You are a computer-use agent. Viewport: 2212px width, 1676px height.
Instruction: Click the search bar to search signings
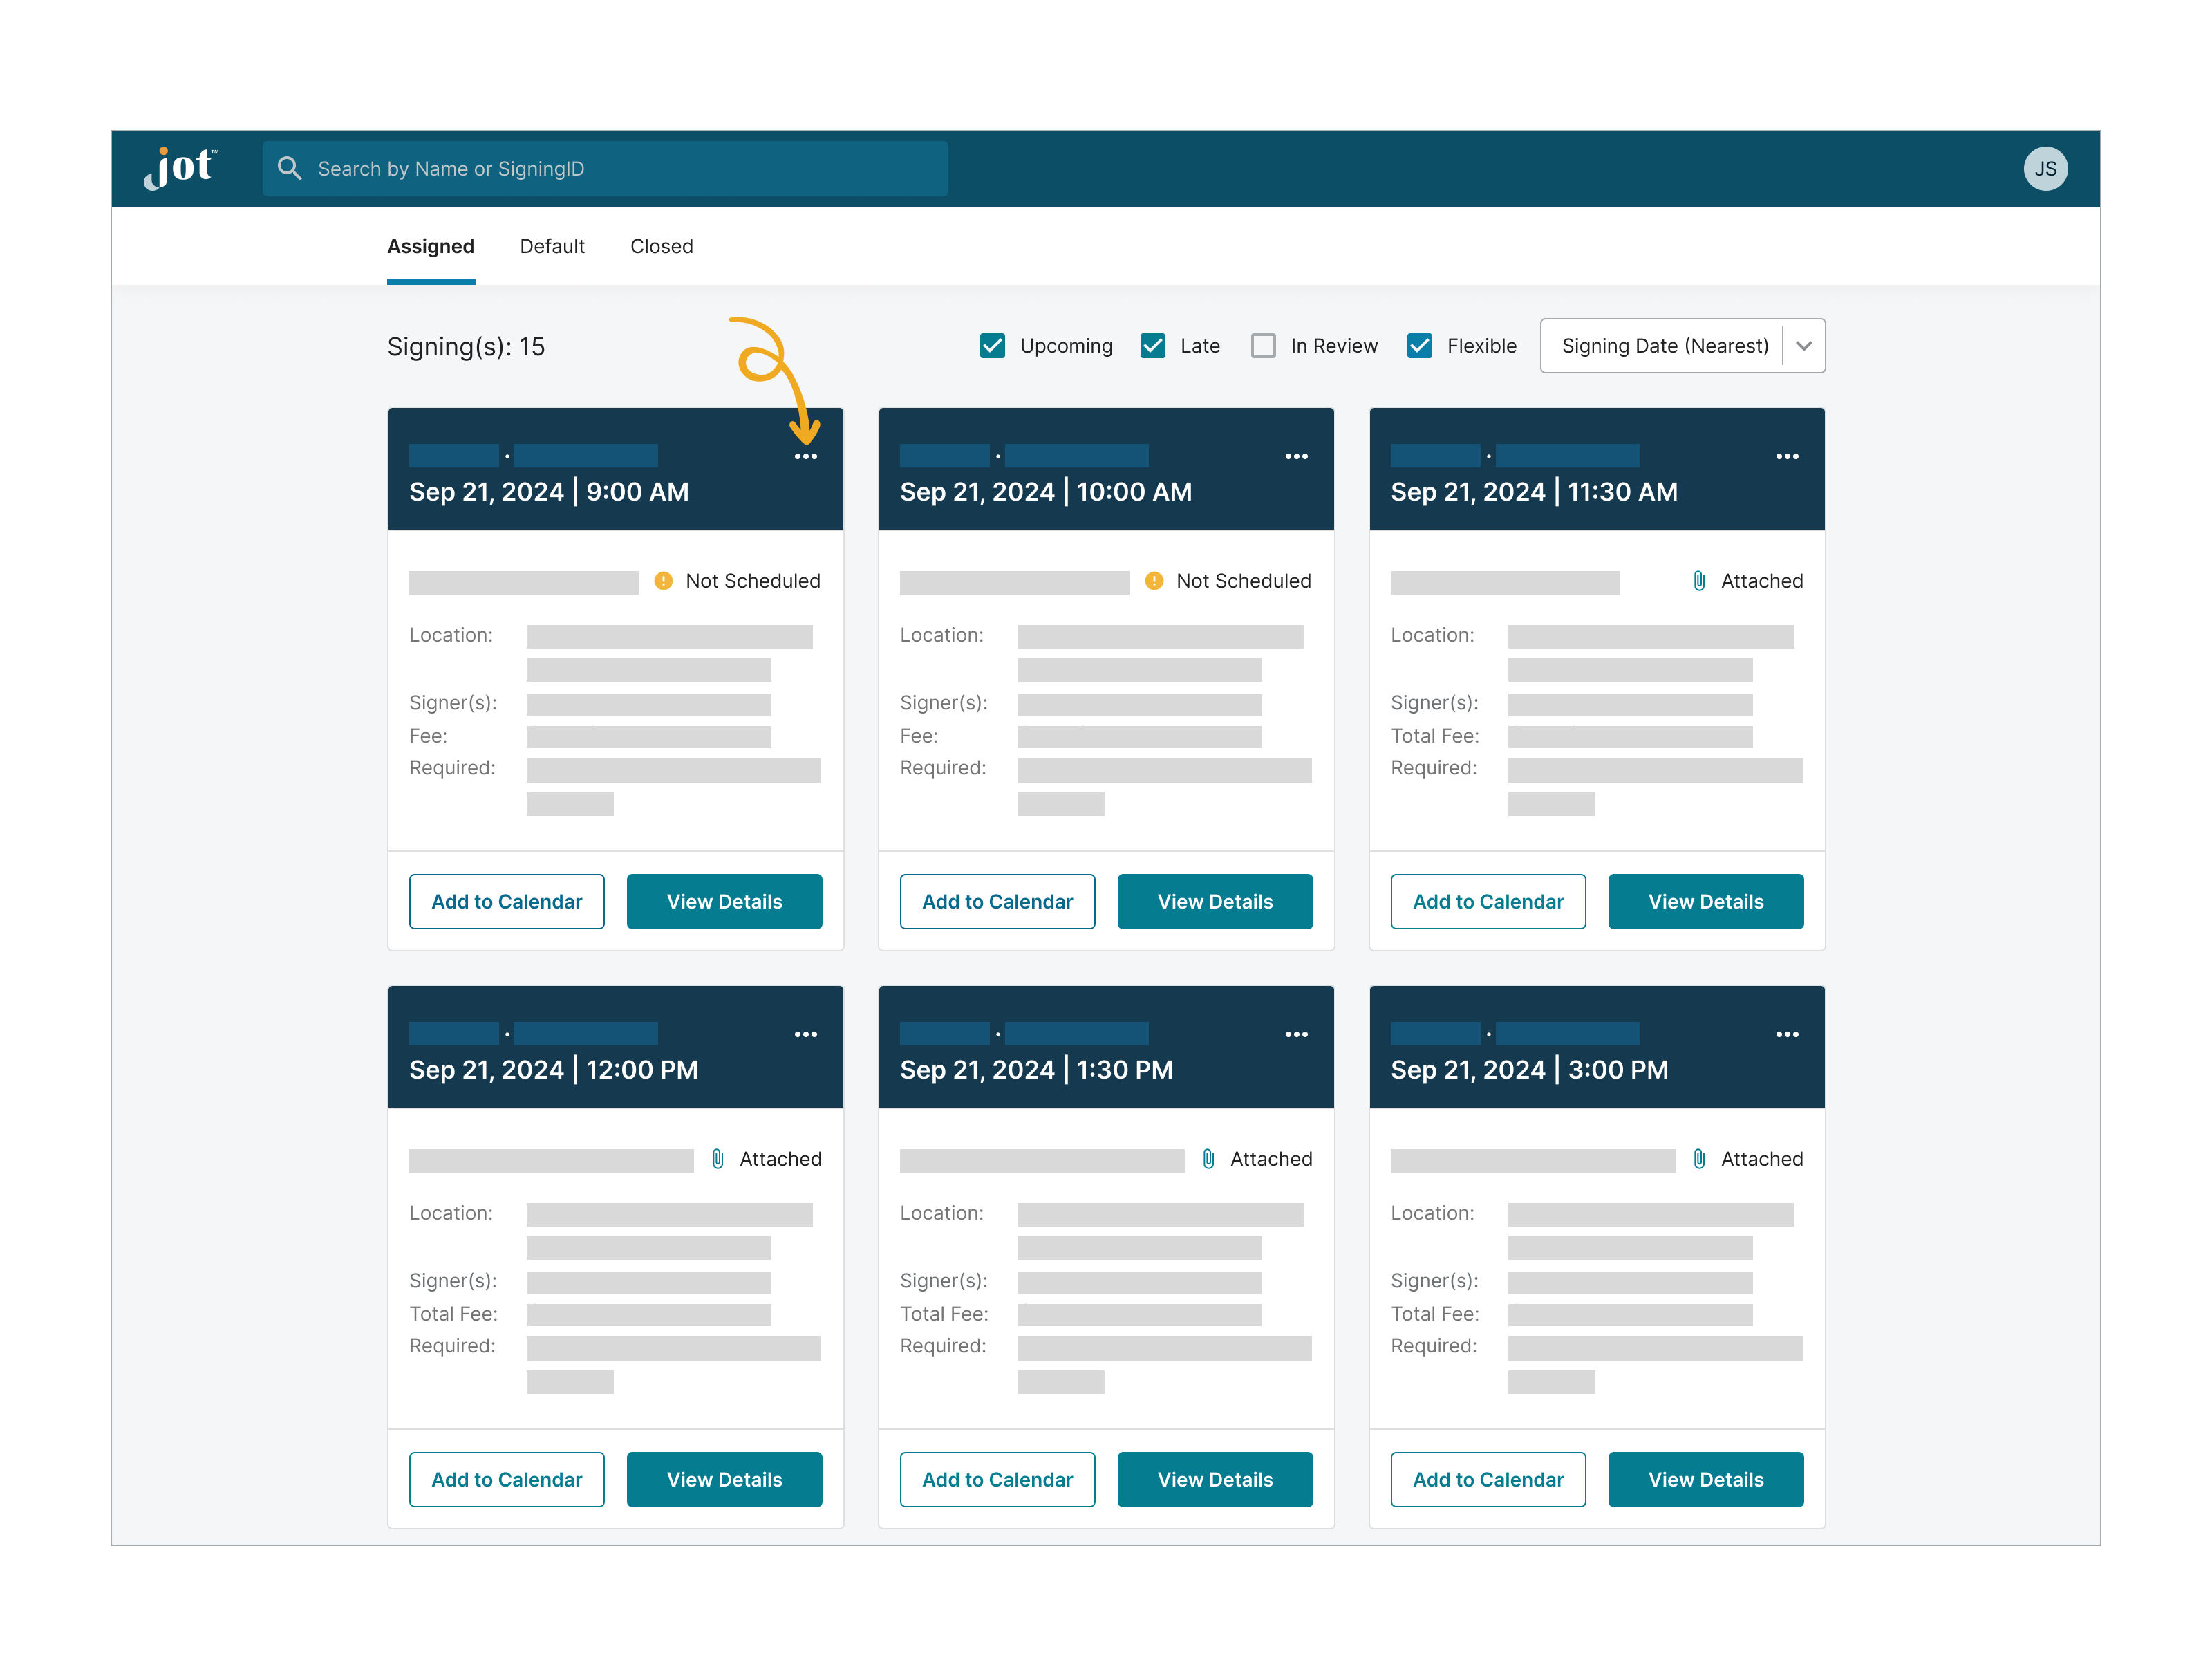610,167
